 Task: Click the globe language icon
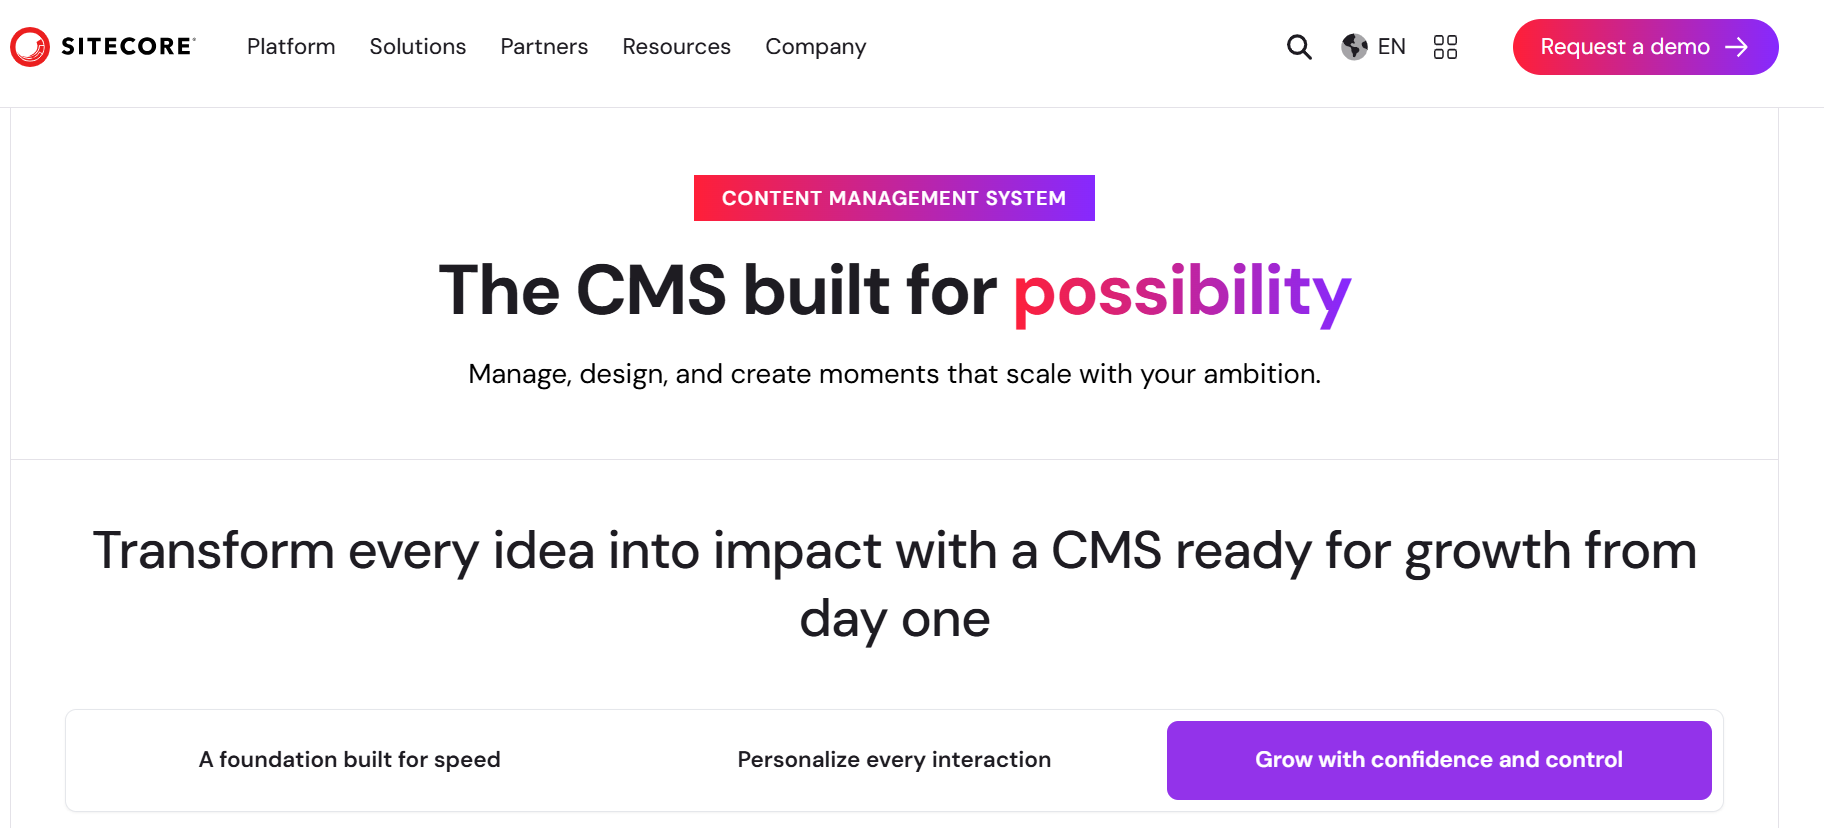click(x=1354, y=47)
